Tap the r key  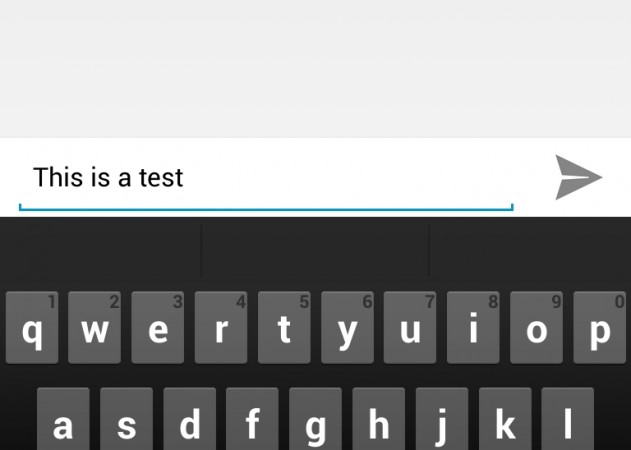point(221,328)
